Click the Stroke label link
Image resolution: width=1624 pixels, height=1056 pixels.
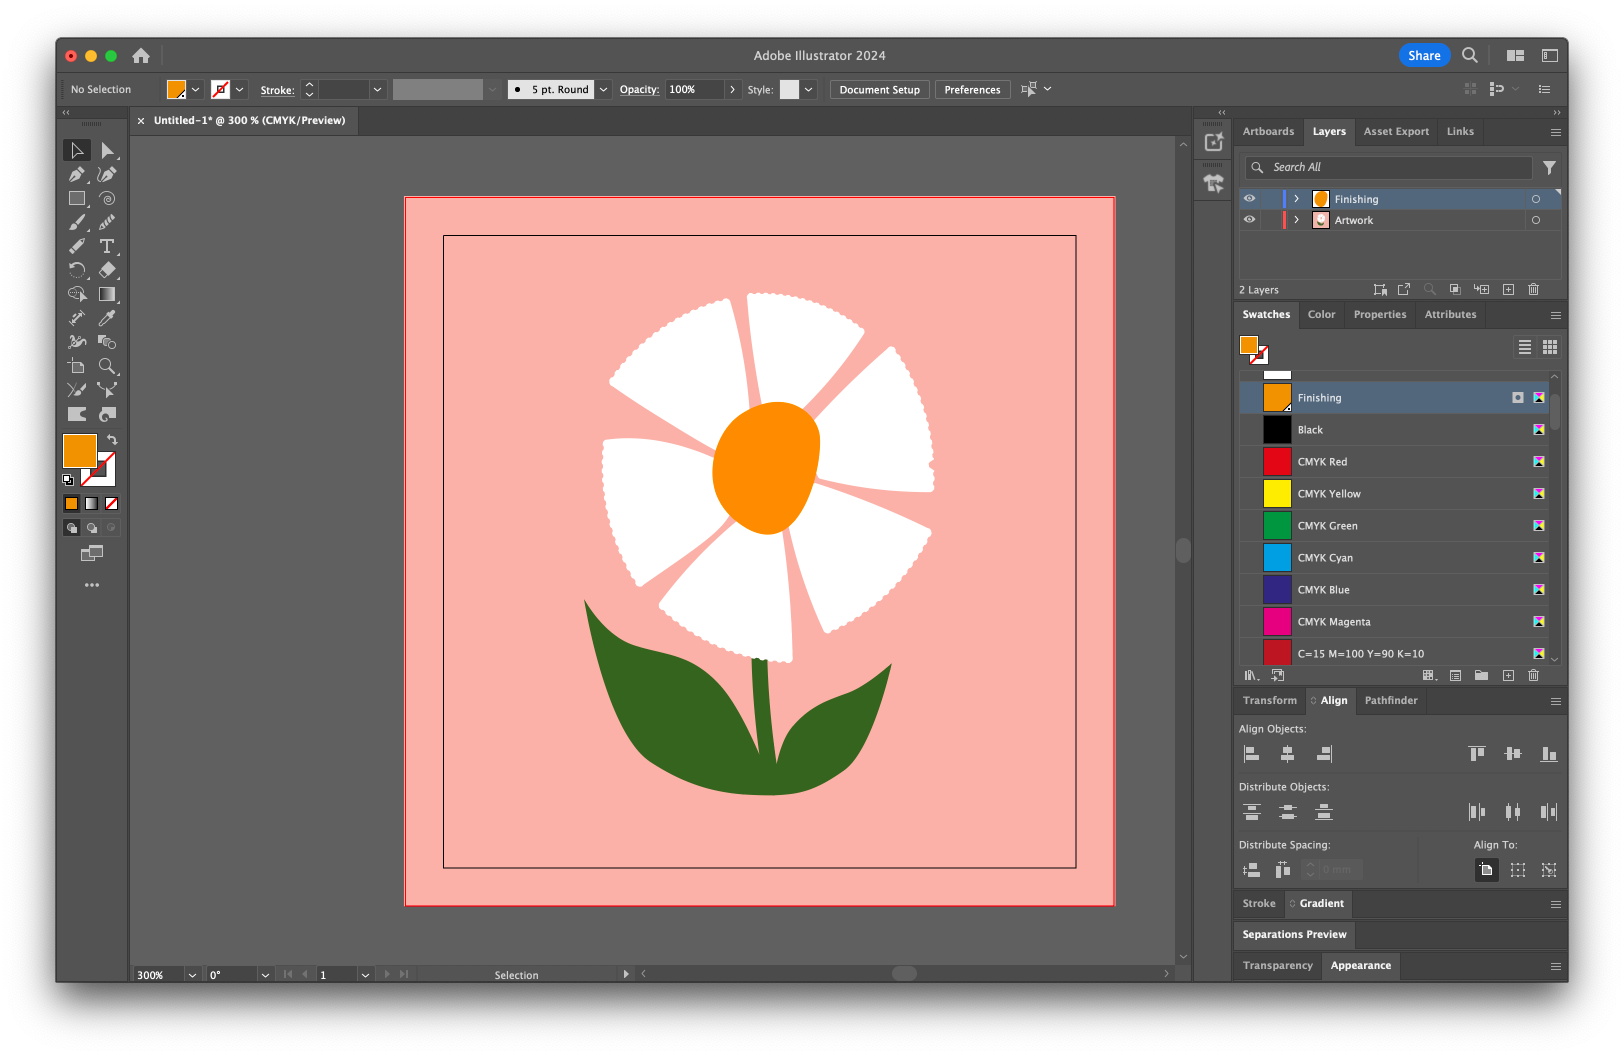pos(277,90)
